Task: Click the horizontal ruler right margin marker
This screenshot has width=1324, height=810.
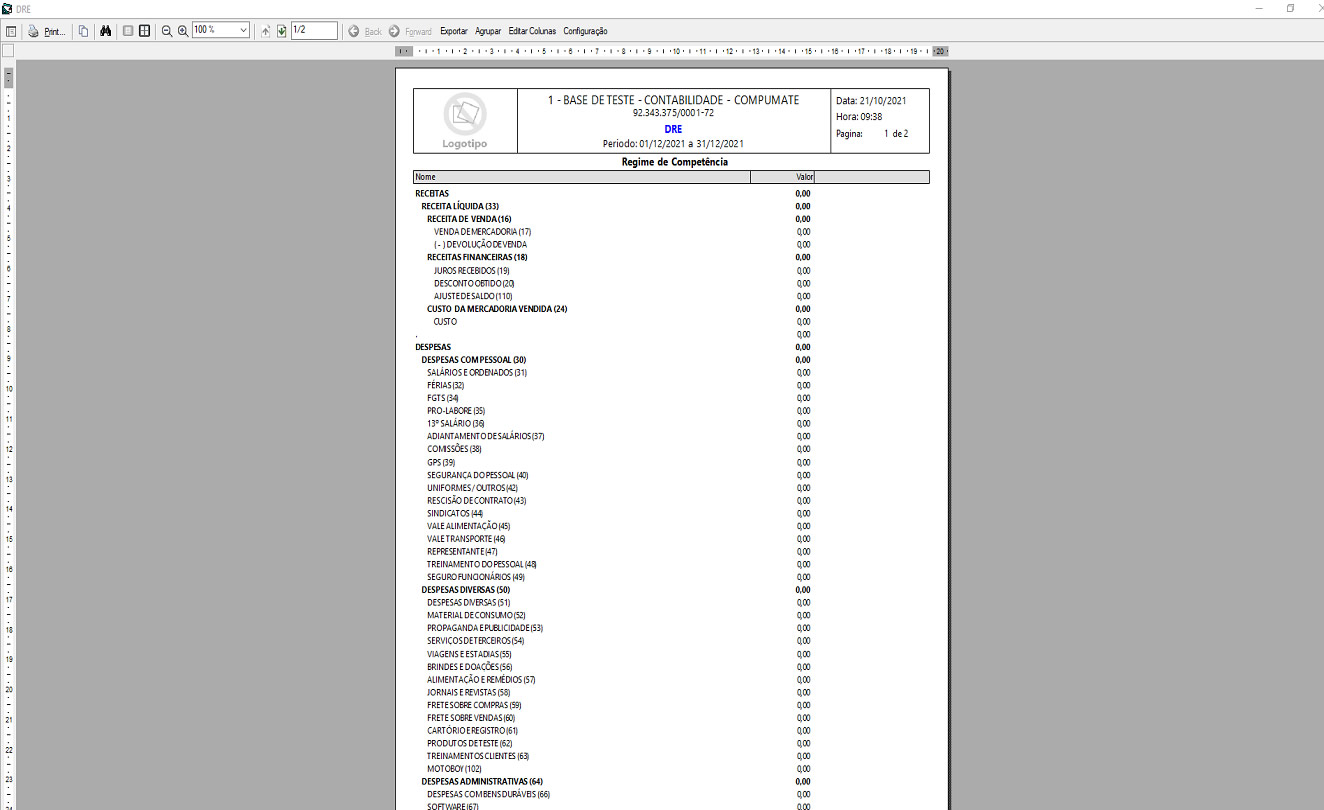Action: 940,51
